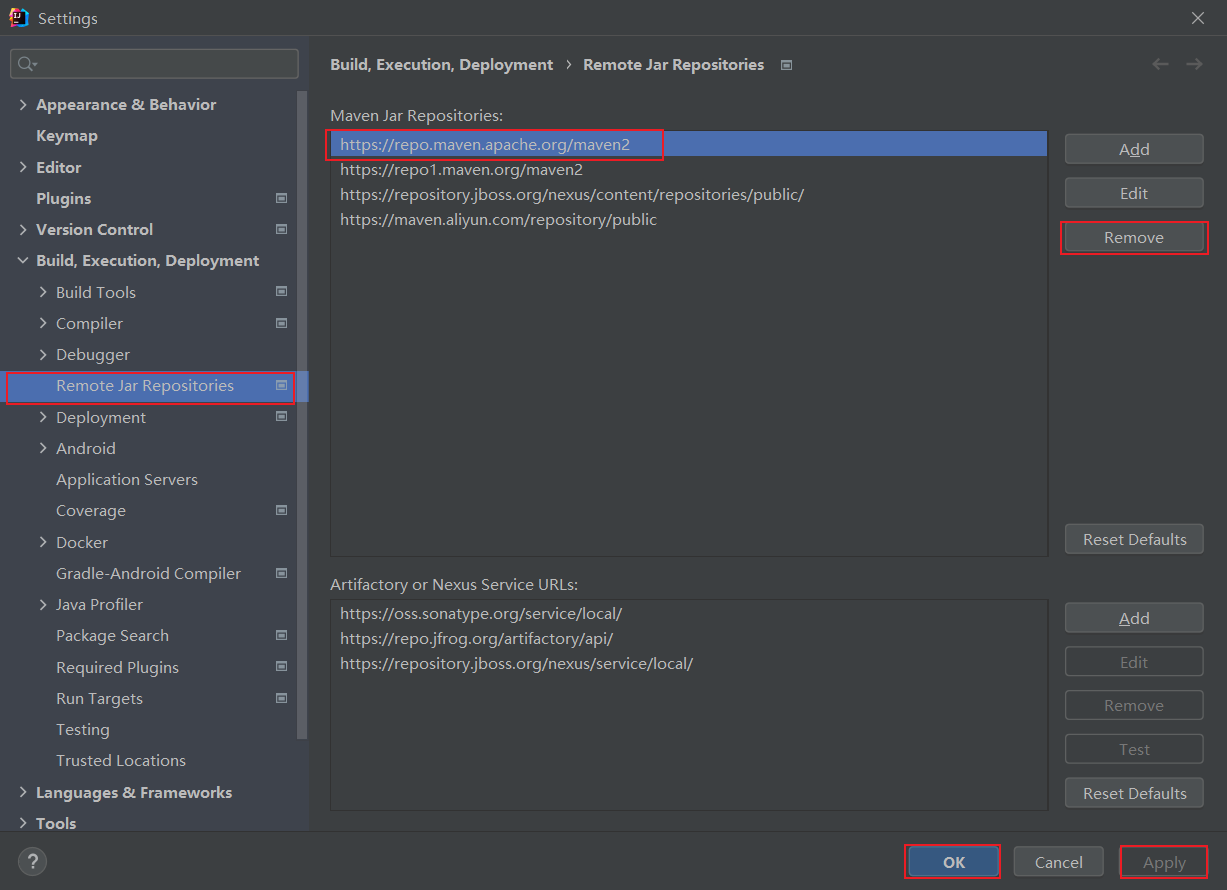Click the back navigation arrow

[x=1160, y=63]
